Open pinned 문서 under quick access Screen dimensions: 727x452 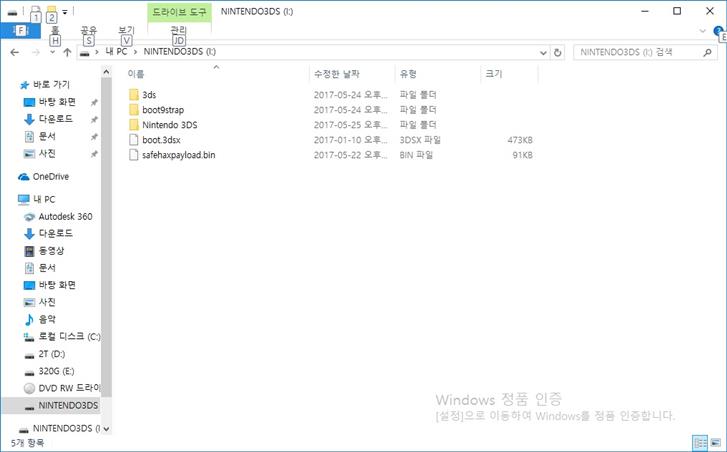click(x=47, y=136)
